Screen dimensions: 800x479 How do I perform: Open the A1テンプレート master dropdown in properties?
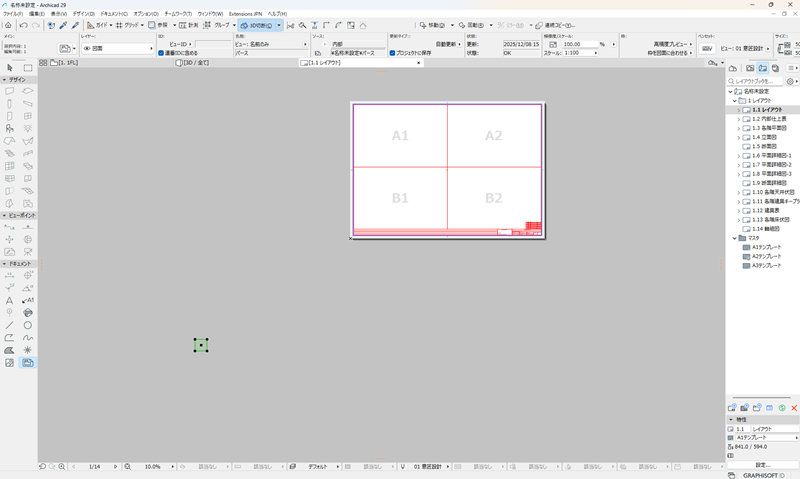[x=766, y=438]
